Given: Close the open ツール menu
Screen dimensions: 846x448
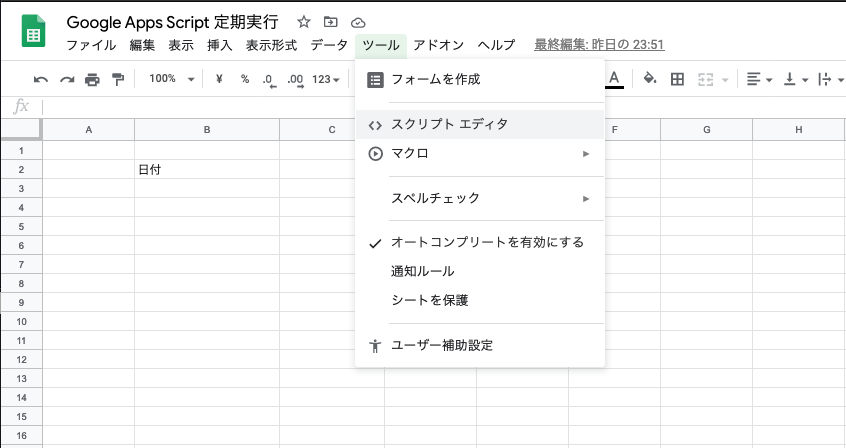Looking at the screenshot, I should (x=381, y=45).
